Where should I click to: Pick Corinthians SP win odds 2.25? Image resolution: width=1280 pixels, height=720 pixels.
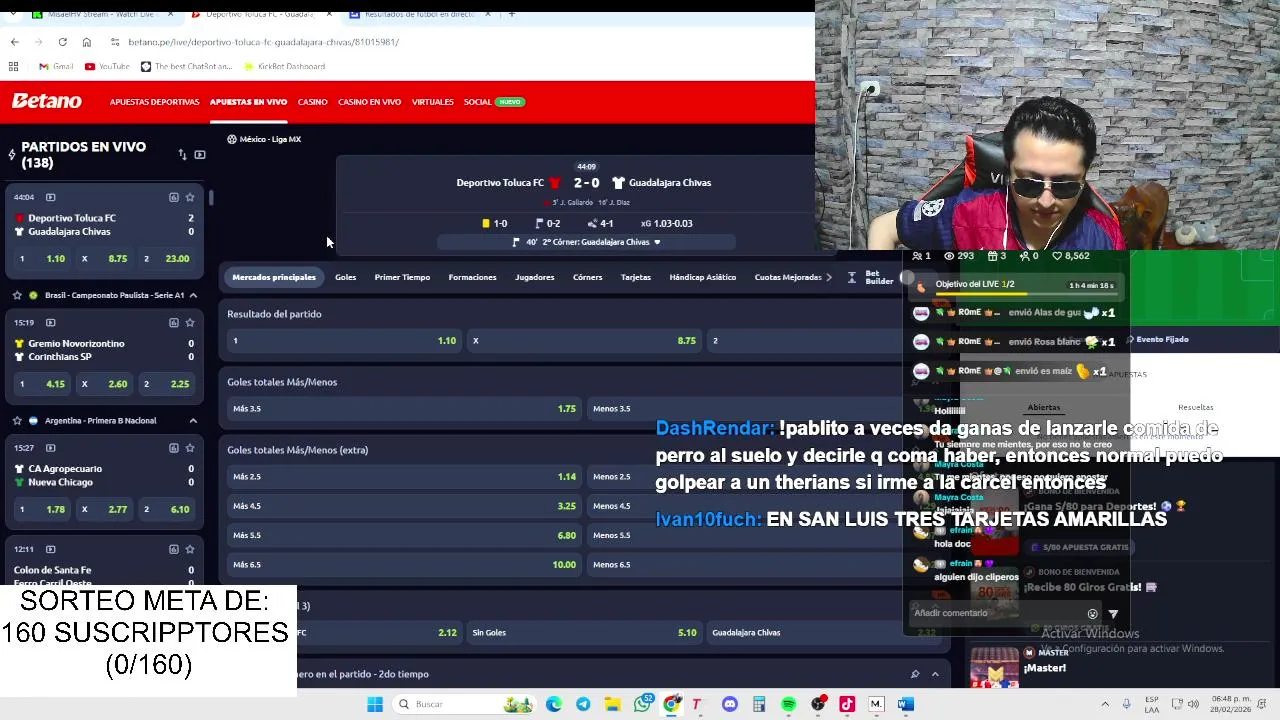click(x=167, y=384)
